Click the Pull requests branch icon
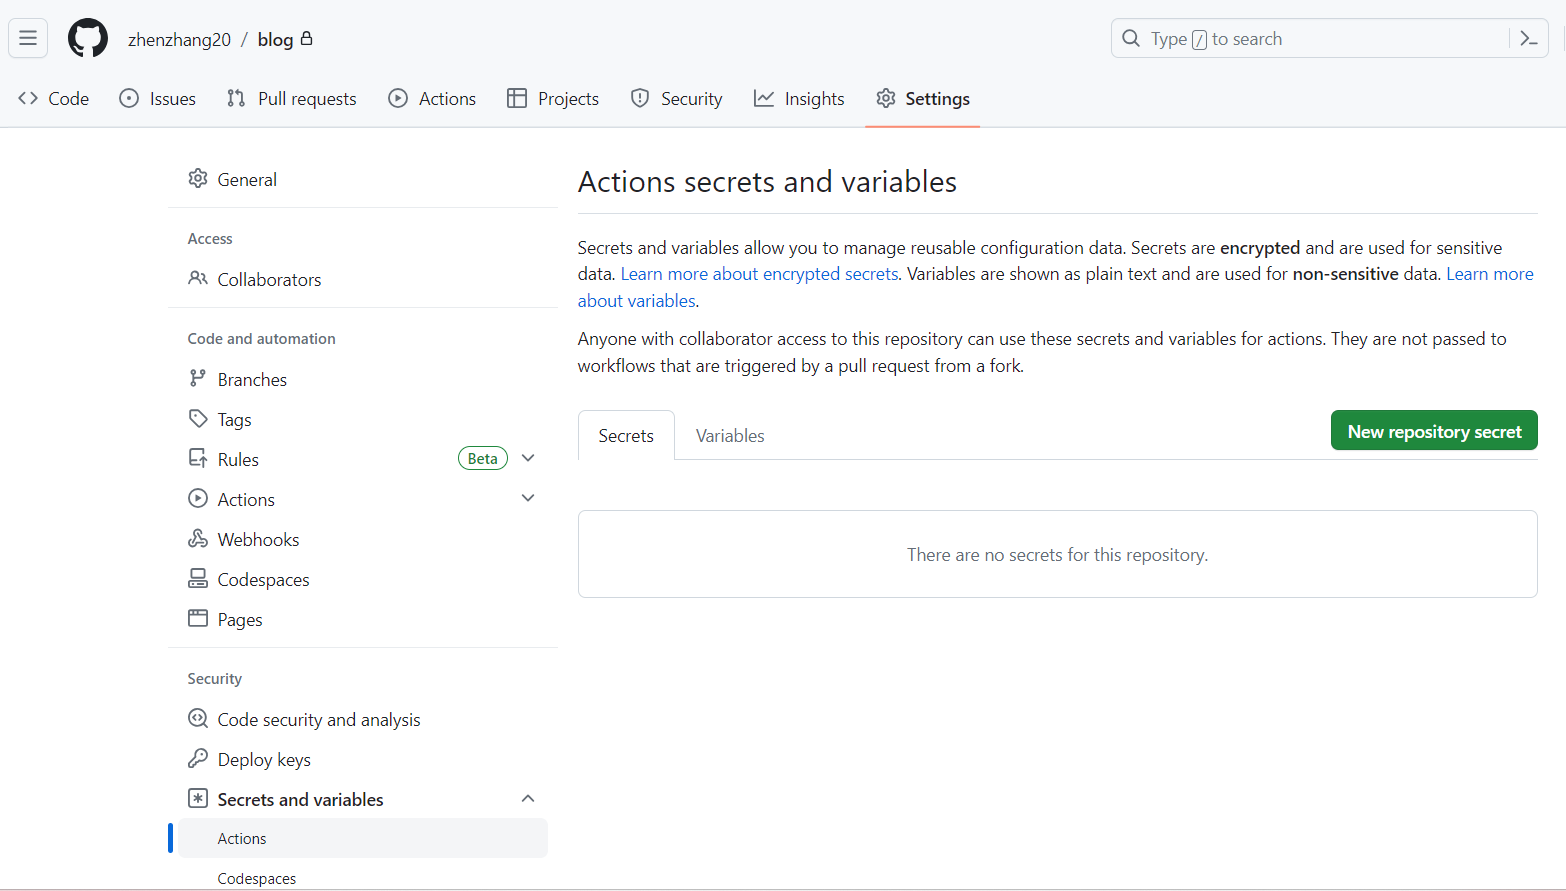 tap(236, 98)
